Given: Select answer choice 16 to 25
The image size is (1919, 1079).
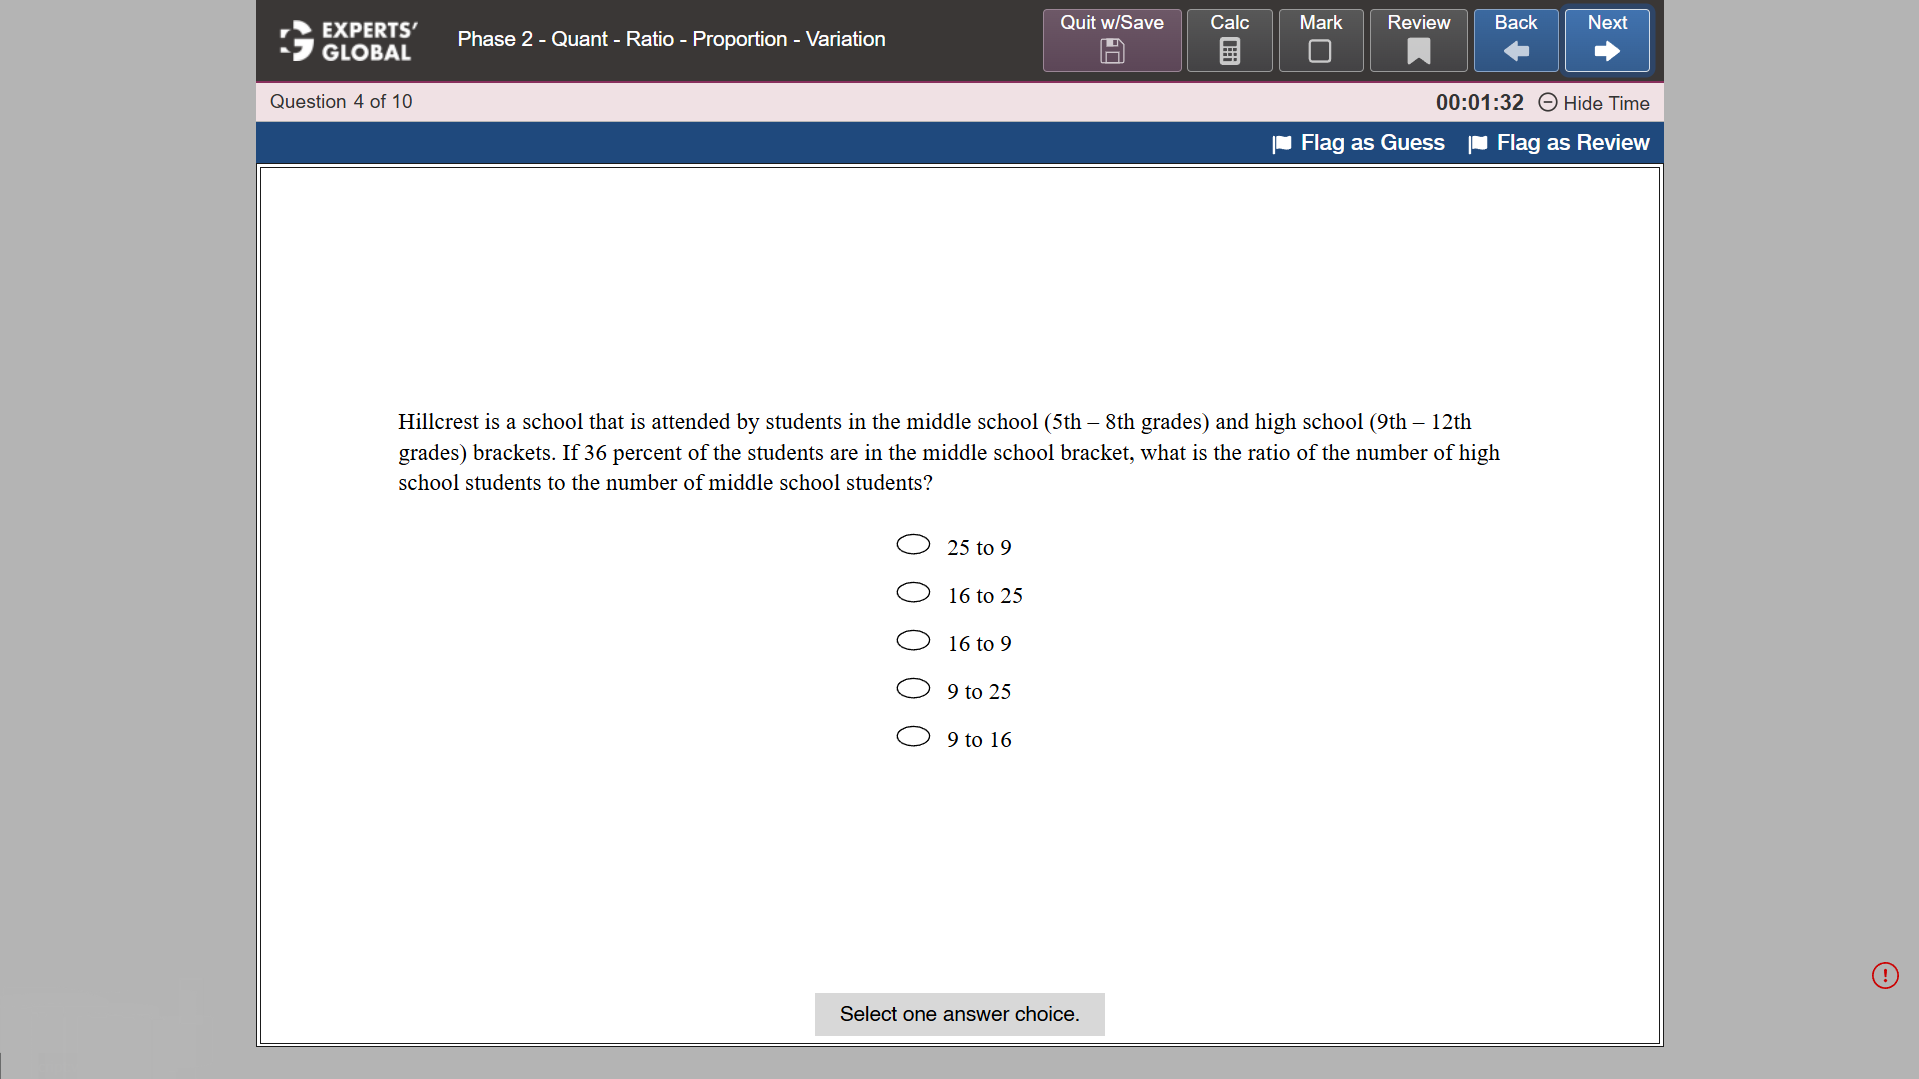Looking at the screenshot, I should [912, 591].
